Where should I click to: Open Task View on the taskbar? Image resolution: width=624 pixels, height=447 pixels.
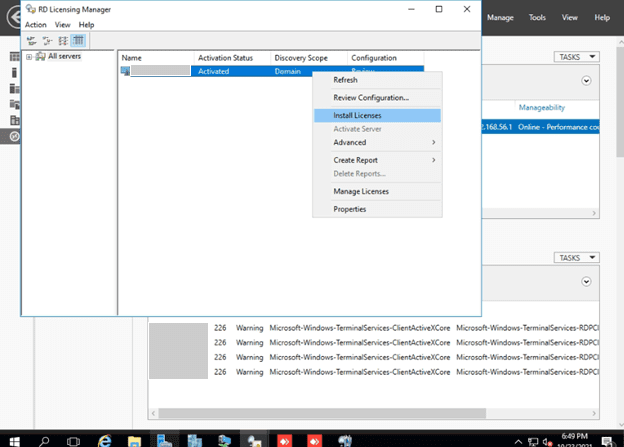point(74,441)
